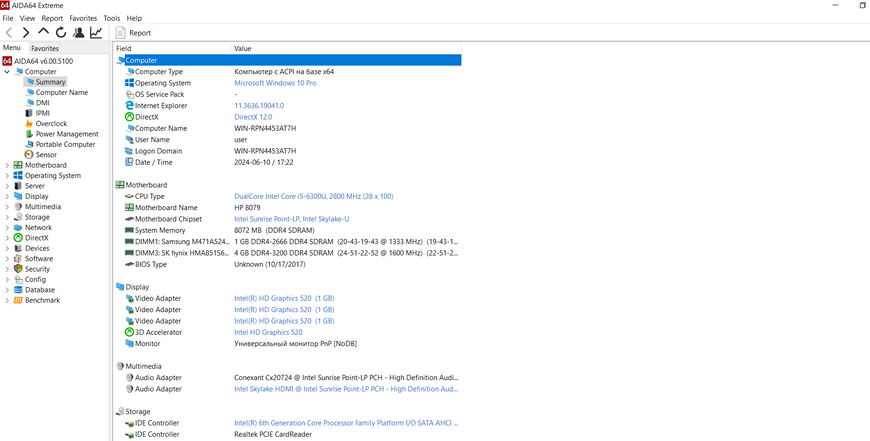Expand the Display tree node
This screenshot has width=870, height=441.
coord(7,196)
